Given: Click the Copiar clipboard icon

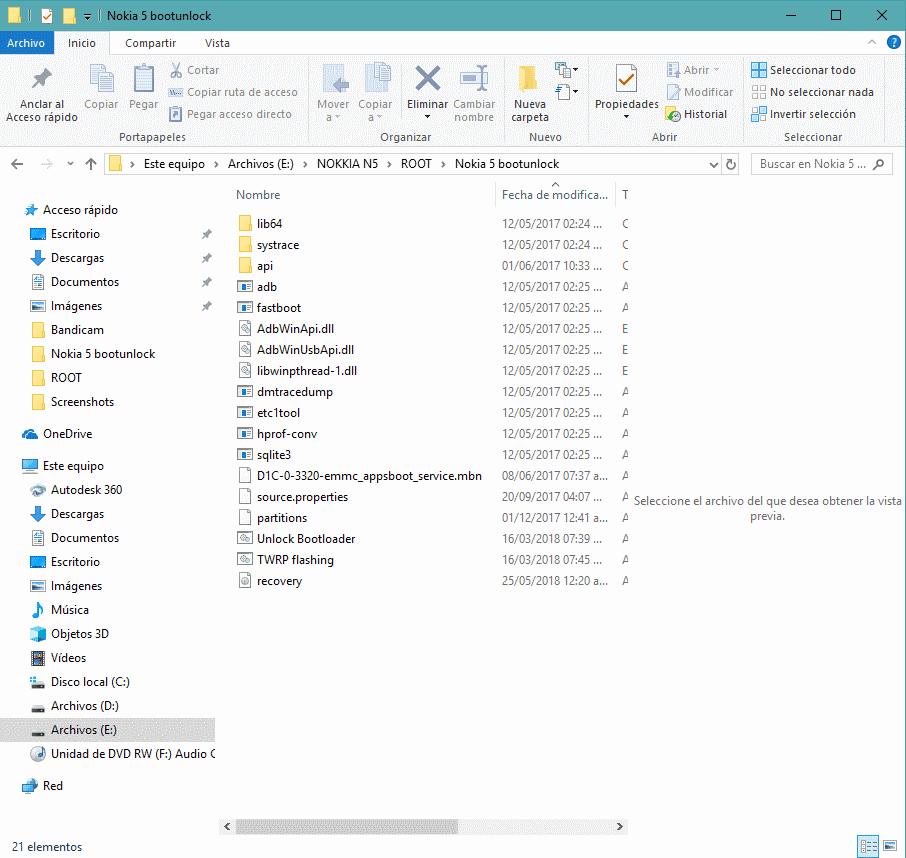Looking at the screenshot, I should pyautogui.click(x=101, y=79).
